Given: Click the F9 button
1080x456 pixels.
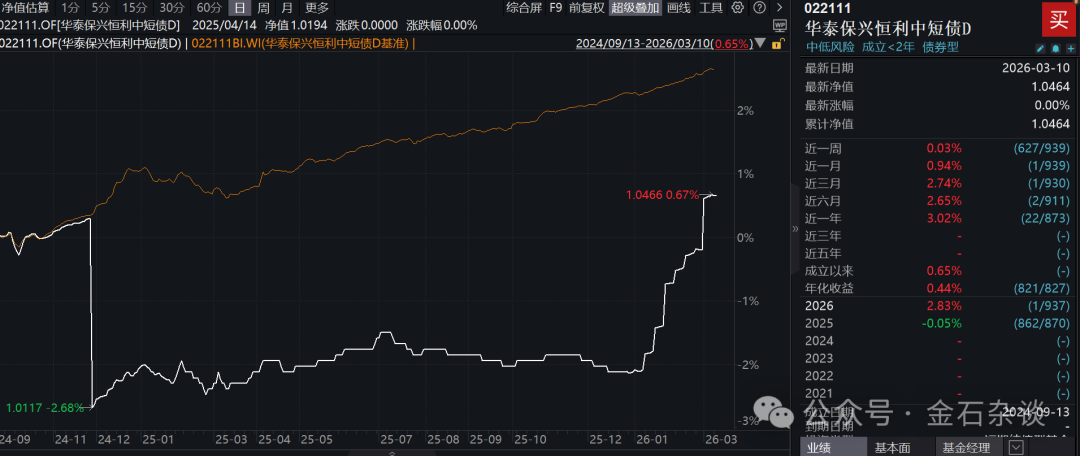Looking at the screenshot, I should point(556,8).
